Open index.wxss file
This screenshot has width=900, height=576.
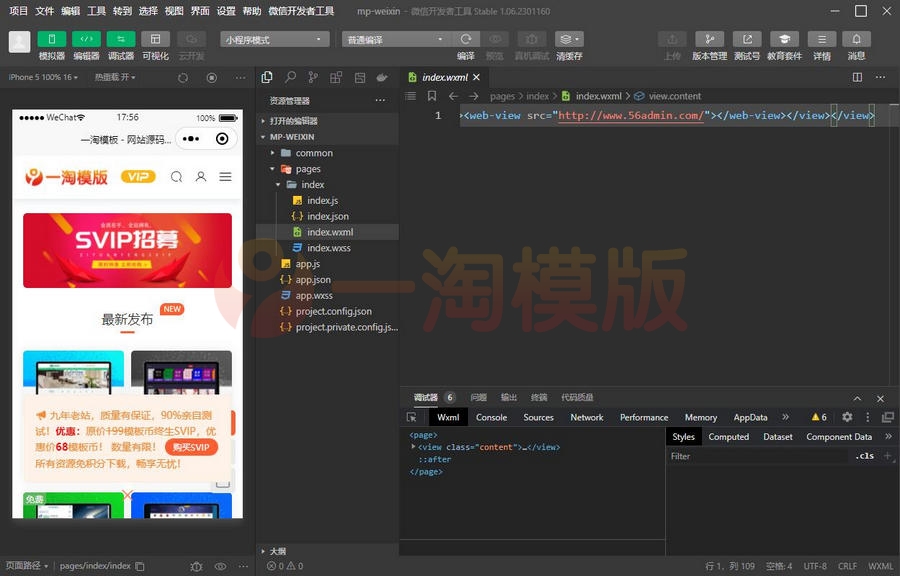327,248
